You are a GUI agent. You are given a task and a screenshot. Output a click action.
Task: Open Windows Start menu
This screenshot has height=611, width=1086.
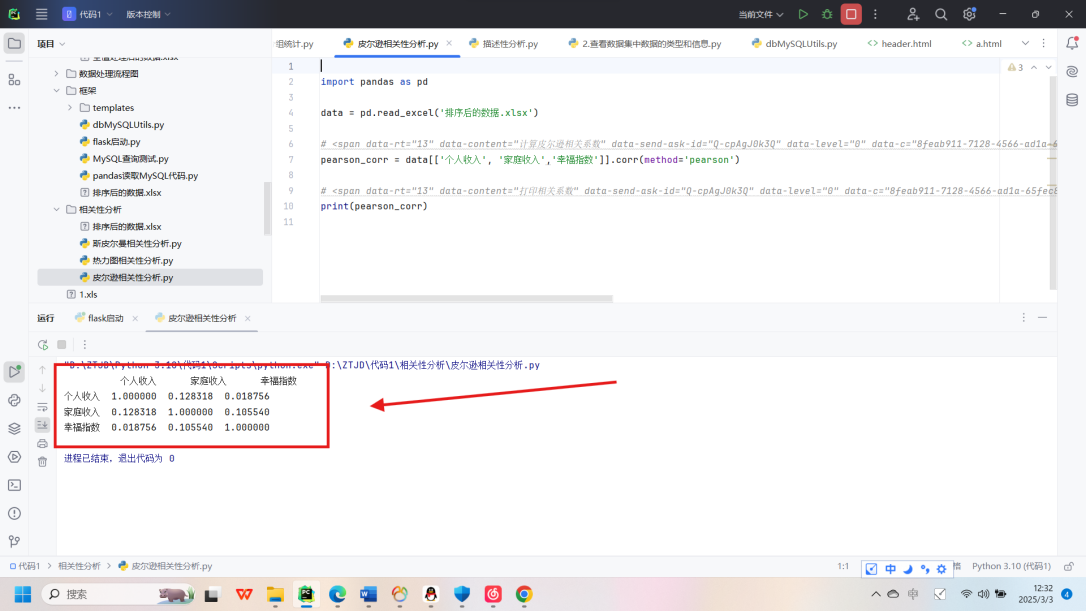click(x=23, y=594)
